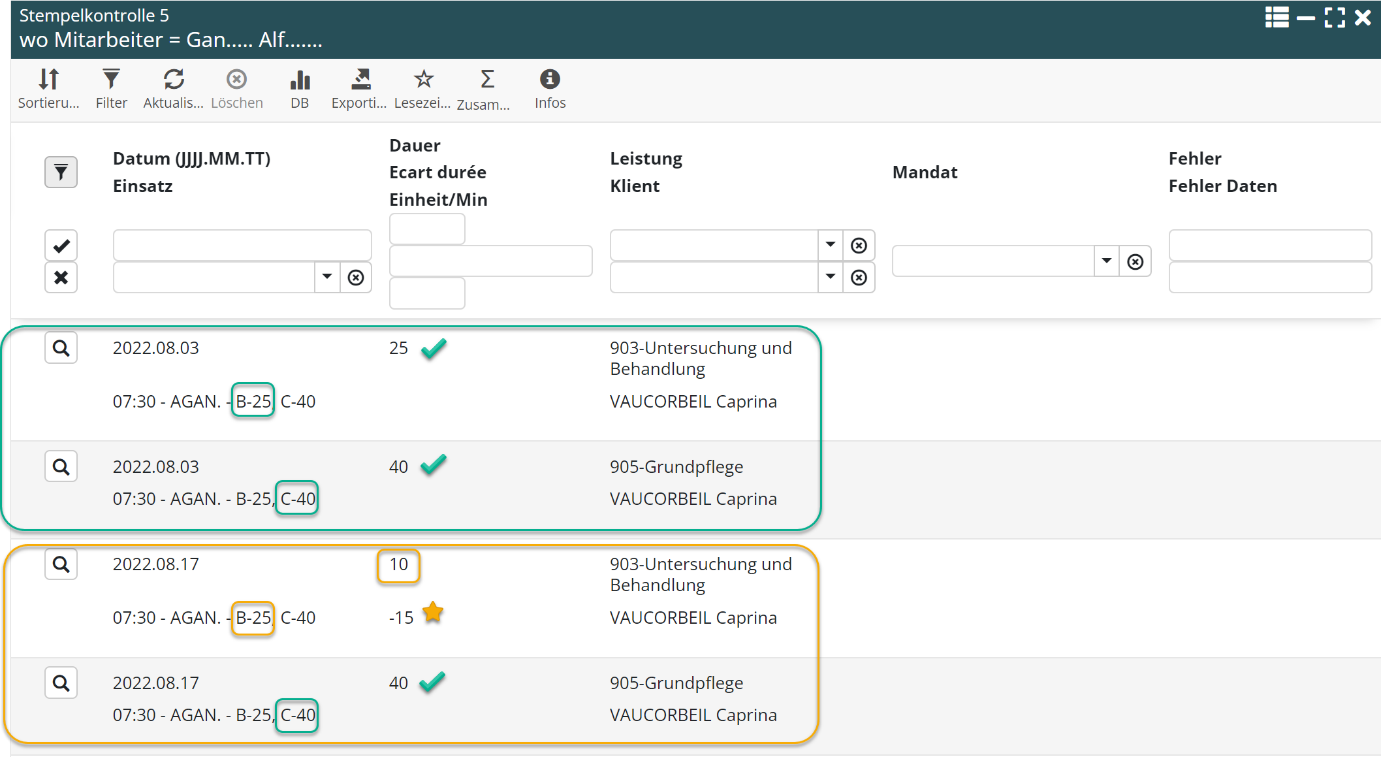1381x757 pixels.
Task: Toggle the filter row funnel button
Action: pos(61,172)
